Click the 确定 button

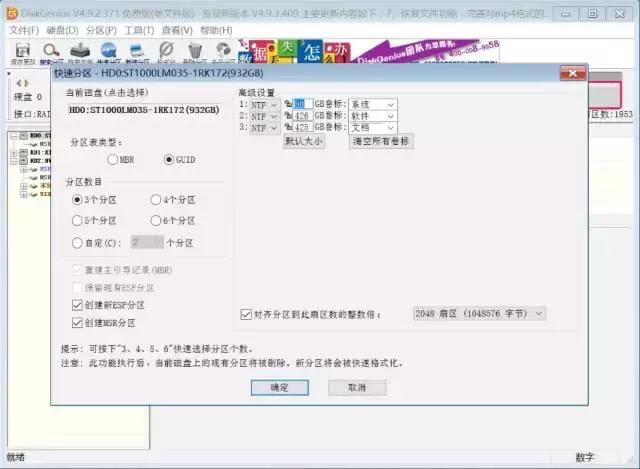click(280, 388)
